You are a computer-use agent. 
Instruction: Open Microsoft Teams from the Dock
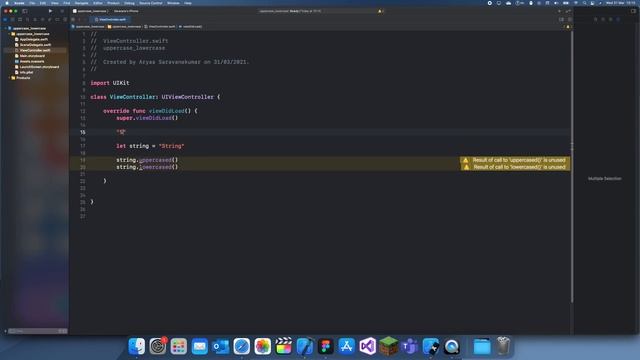click(410, 346)
